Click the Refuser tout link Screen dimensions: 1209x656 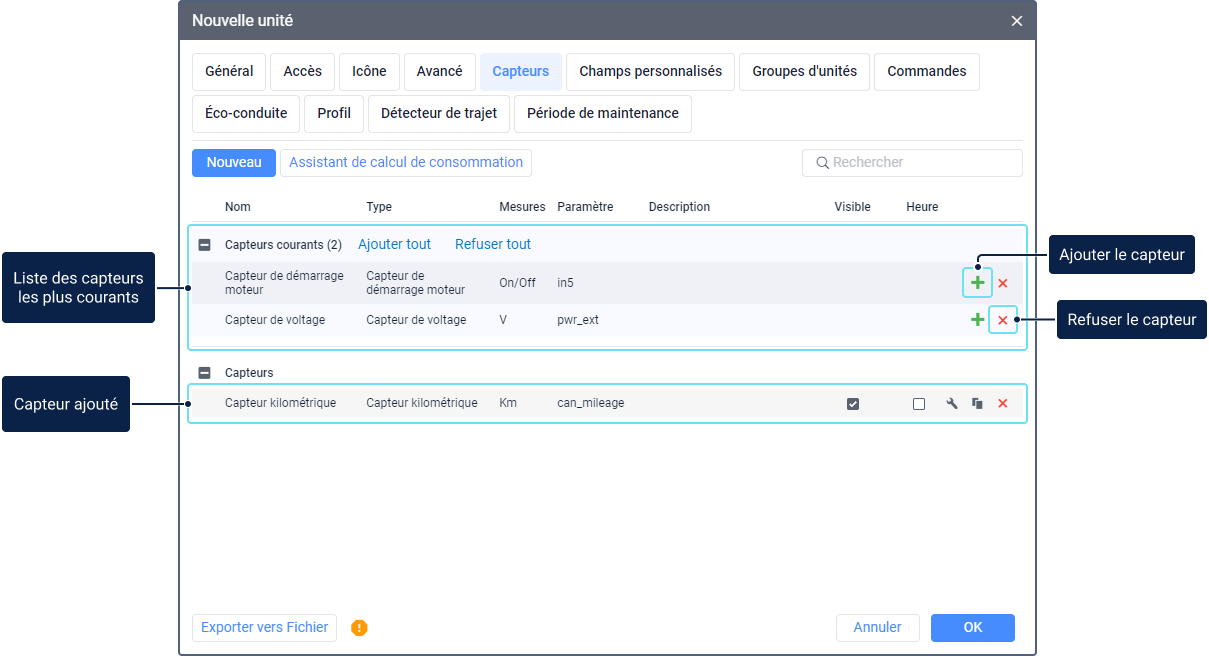coord(493,245)
